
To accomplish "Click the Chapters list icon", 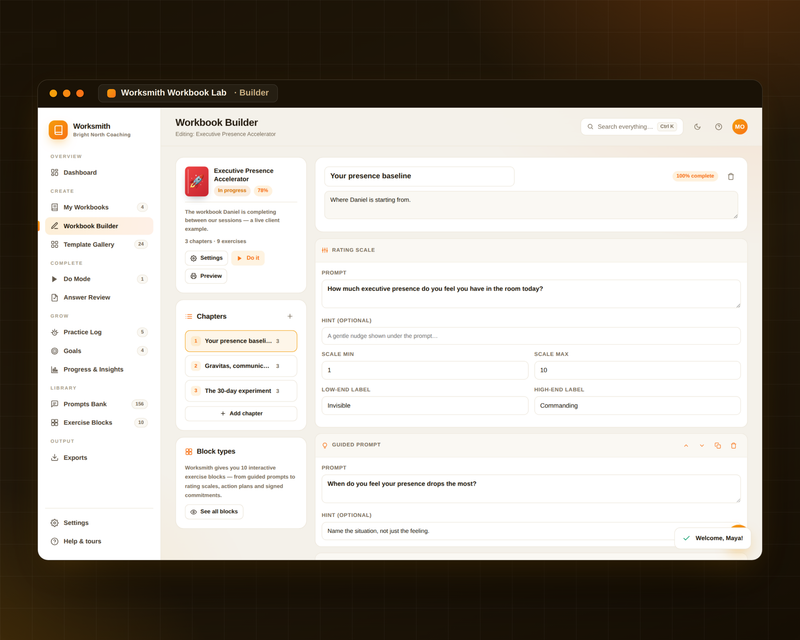I will [x=189, y=316].
